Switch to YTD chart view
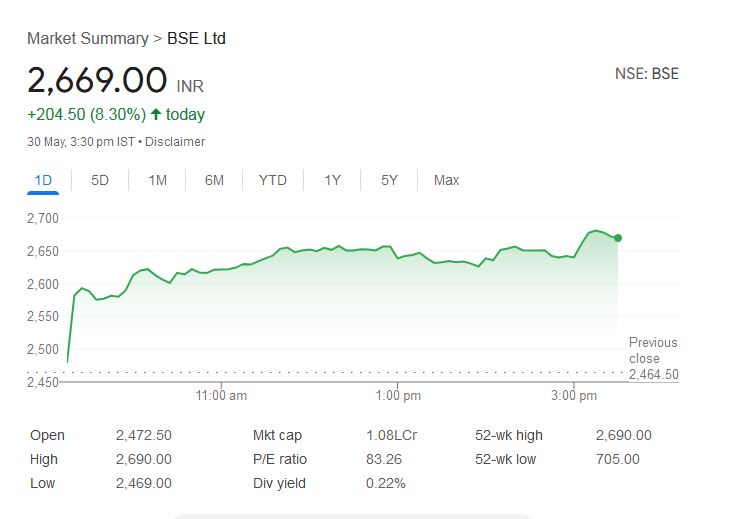Viewport: 734px width, 519px height. 272,180
